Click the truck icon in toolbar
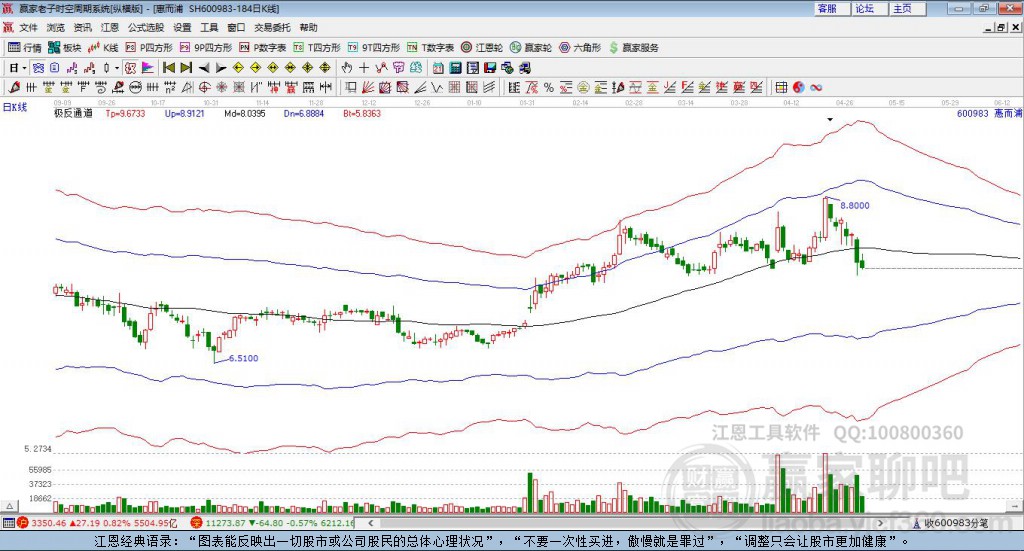 pyautogui.click(x=524, y=68)
